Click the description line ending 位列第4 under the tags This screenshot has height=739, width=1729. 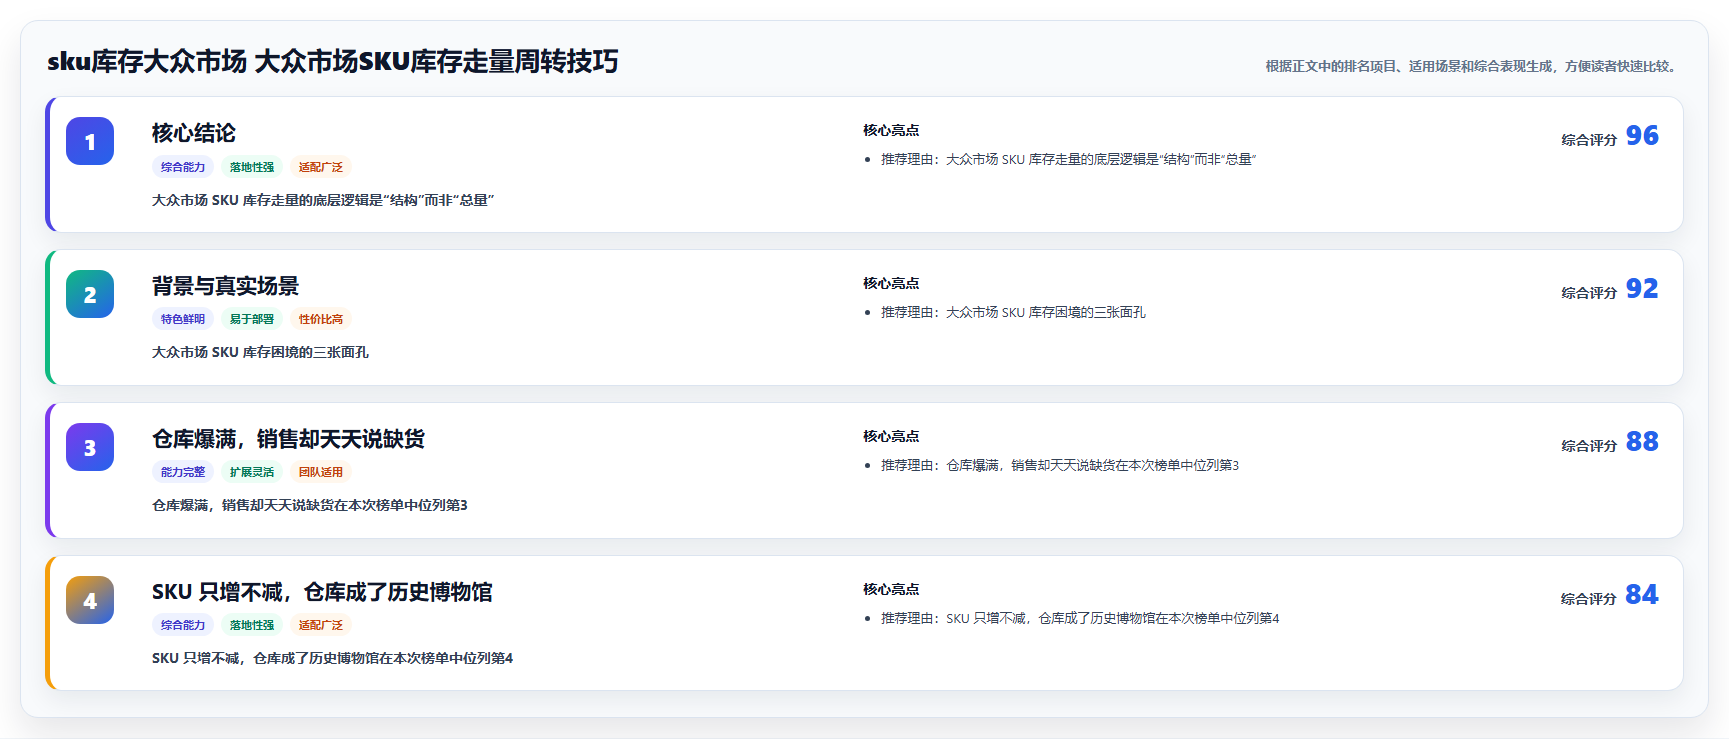coord(332,658)
